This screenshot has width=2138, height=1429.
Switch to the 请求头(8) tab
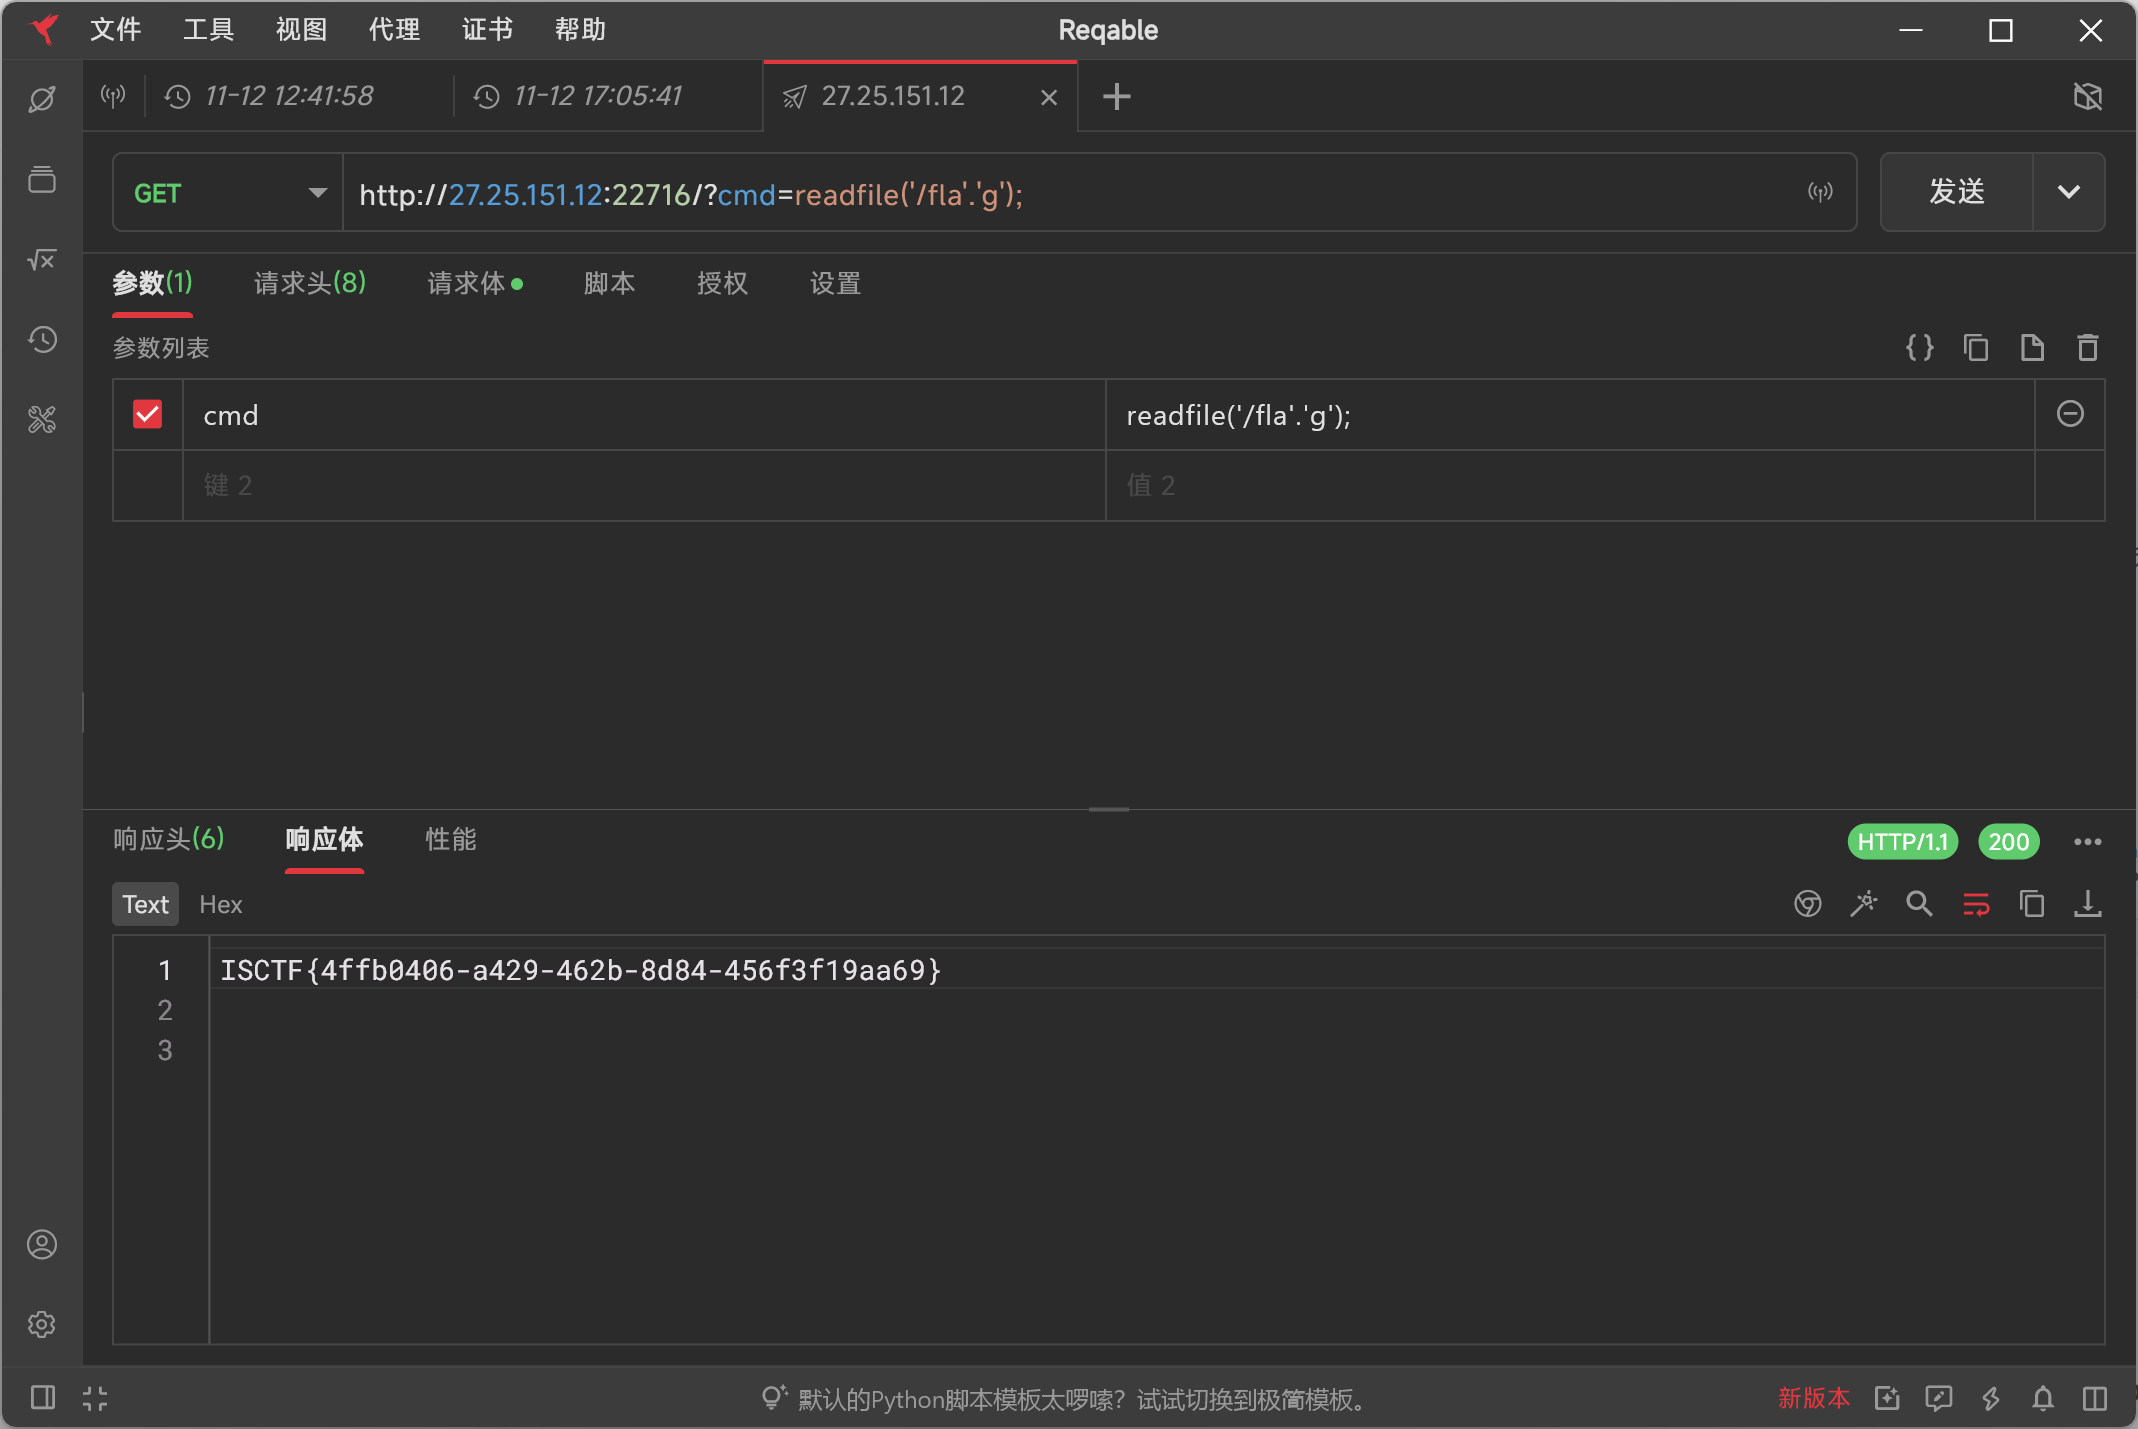click(310, 283)
